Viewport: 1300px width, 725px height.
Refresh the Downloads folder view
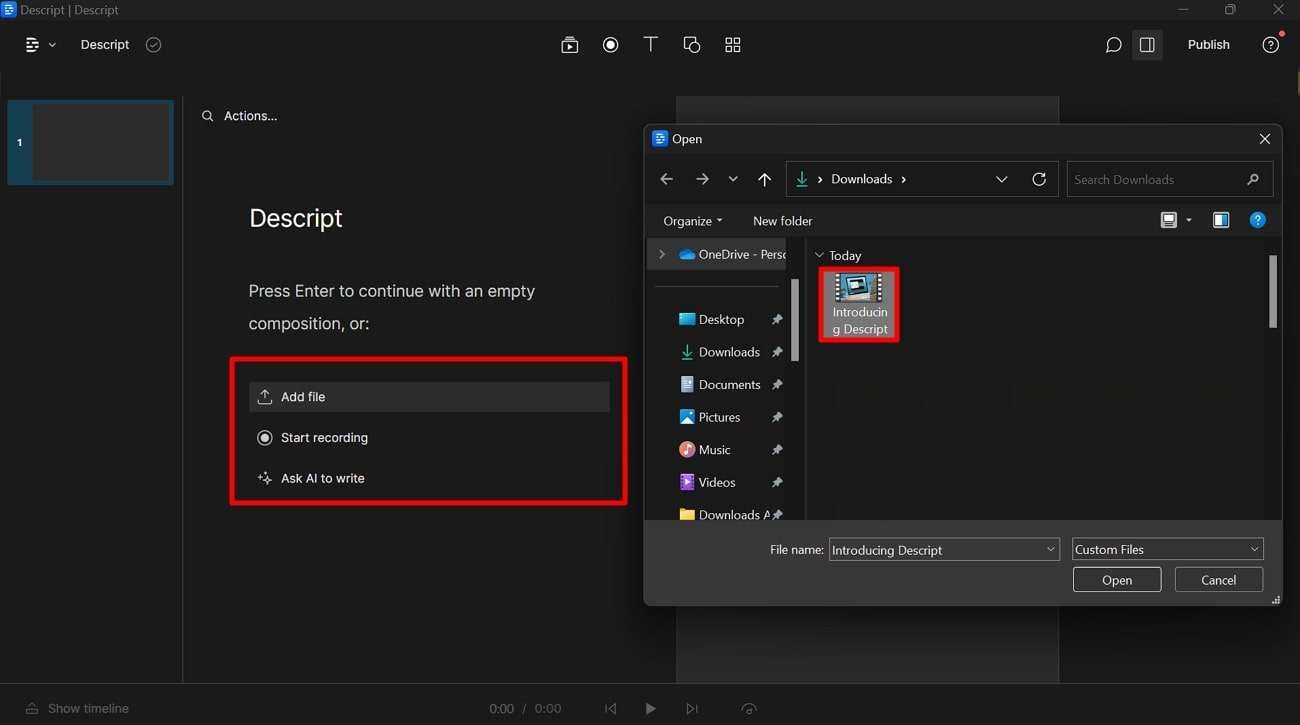(1039, 179)
